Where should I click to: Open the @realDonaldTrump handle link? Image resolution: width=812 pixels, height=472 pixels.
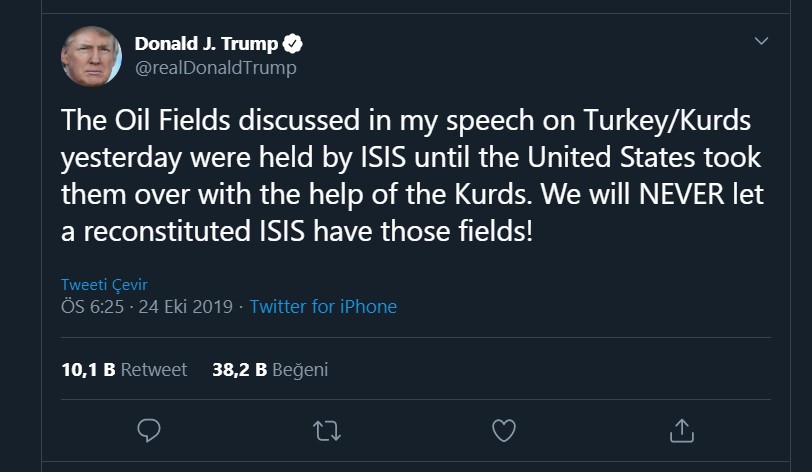215,68
